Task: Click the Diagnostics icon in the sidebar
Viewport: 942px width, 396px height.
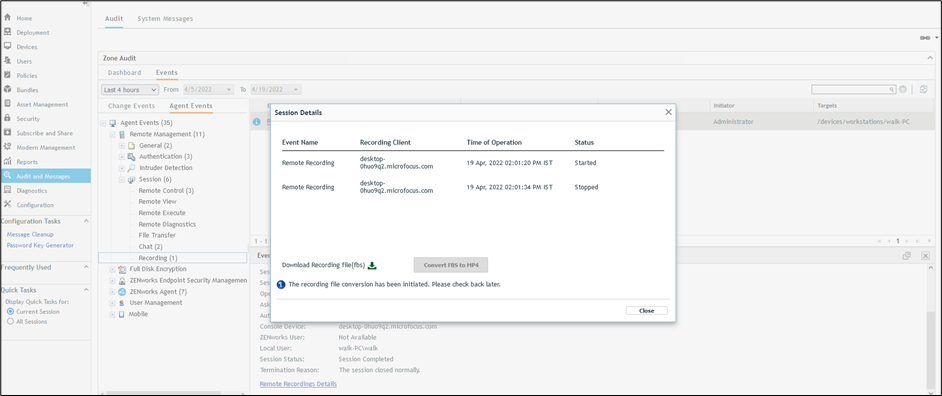Action: pyautogui.click(x=7, y=190)
